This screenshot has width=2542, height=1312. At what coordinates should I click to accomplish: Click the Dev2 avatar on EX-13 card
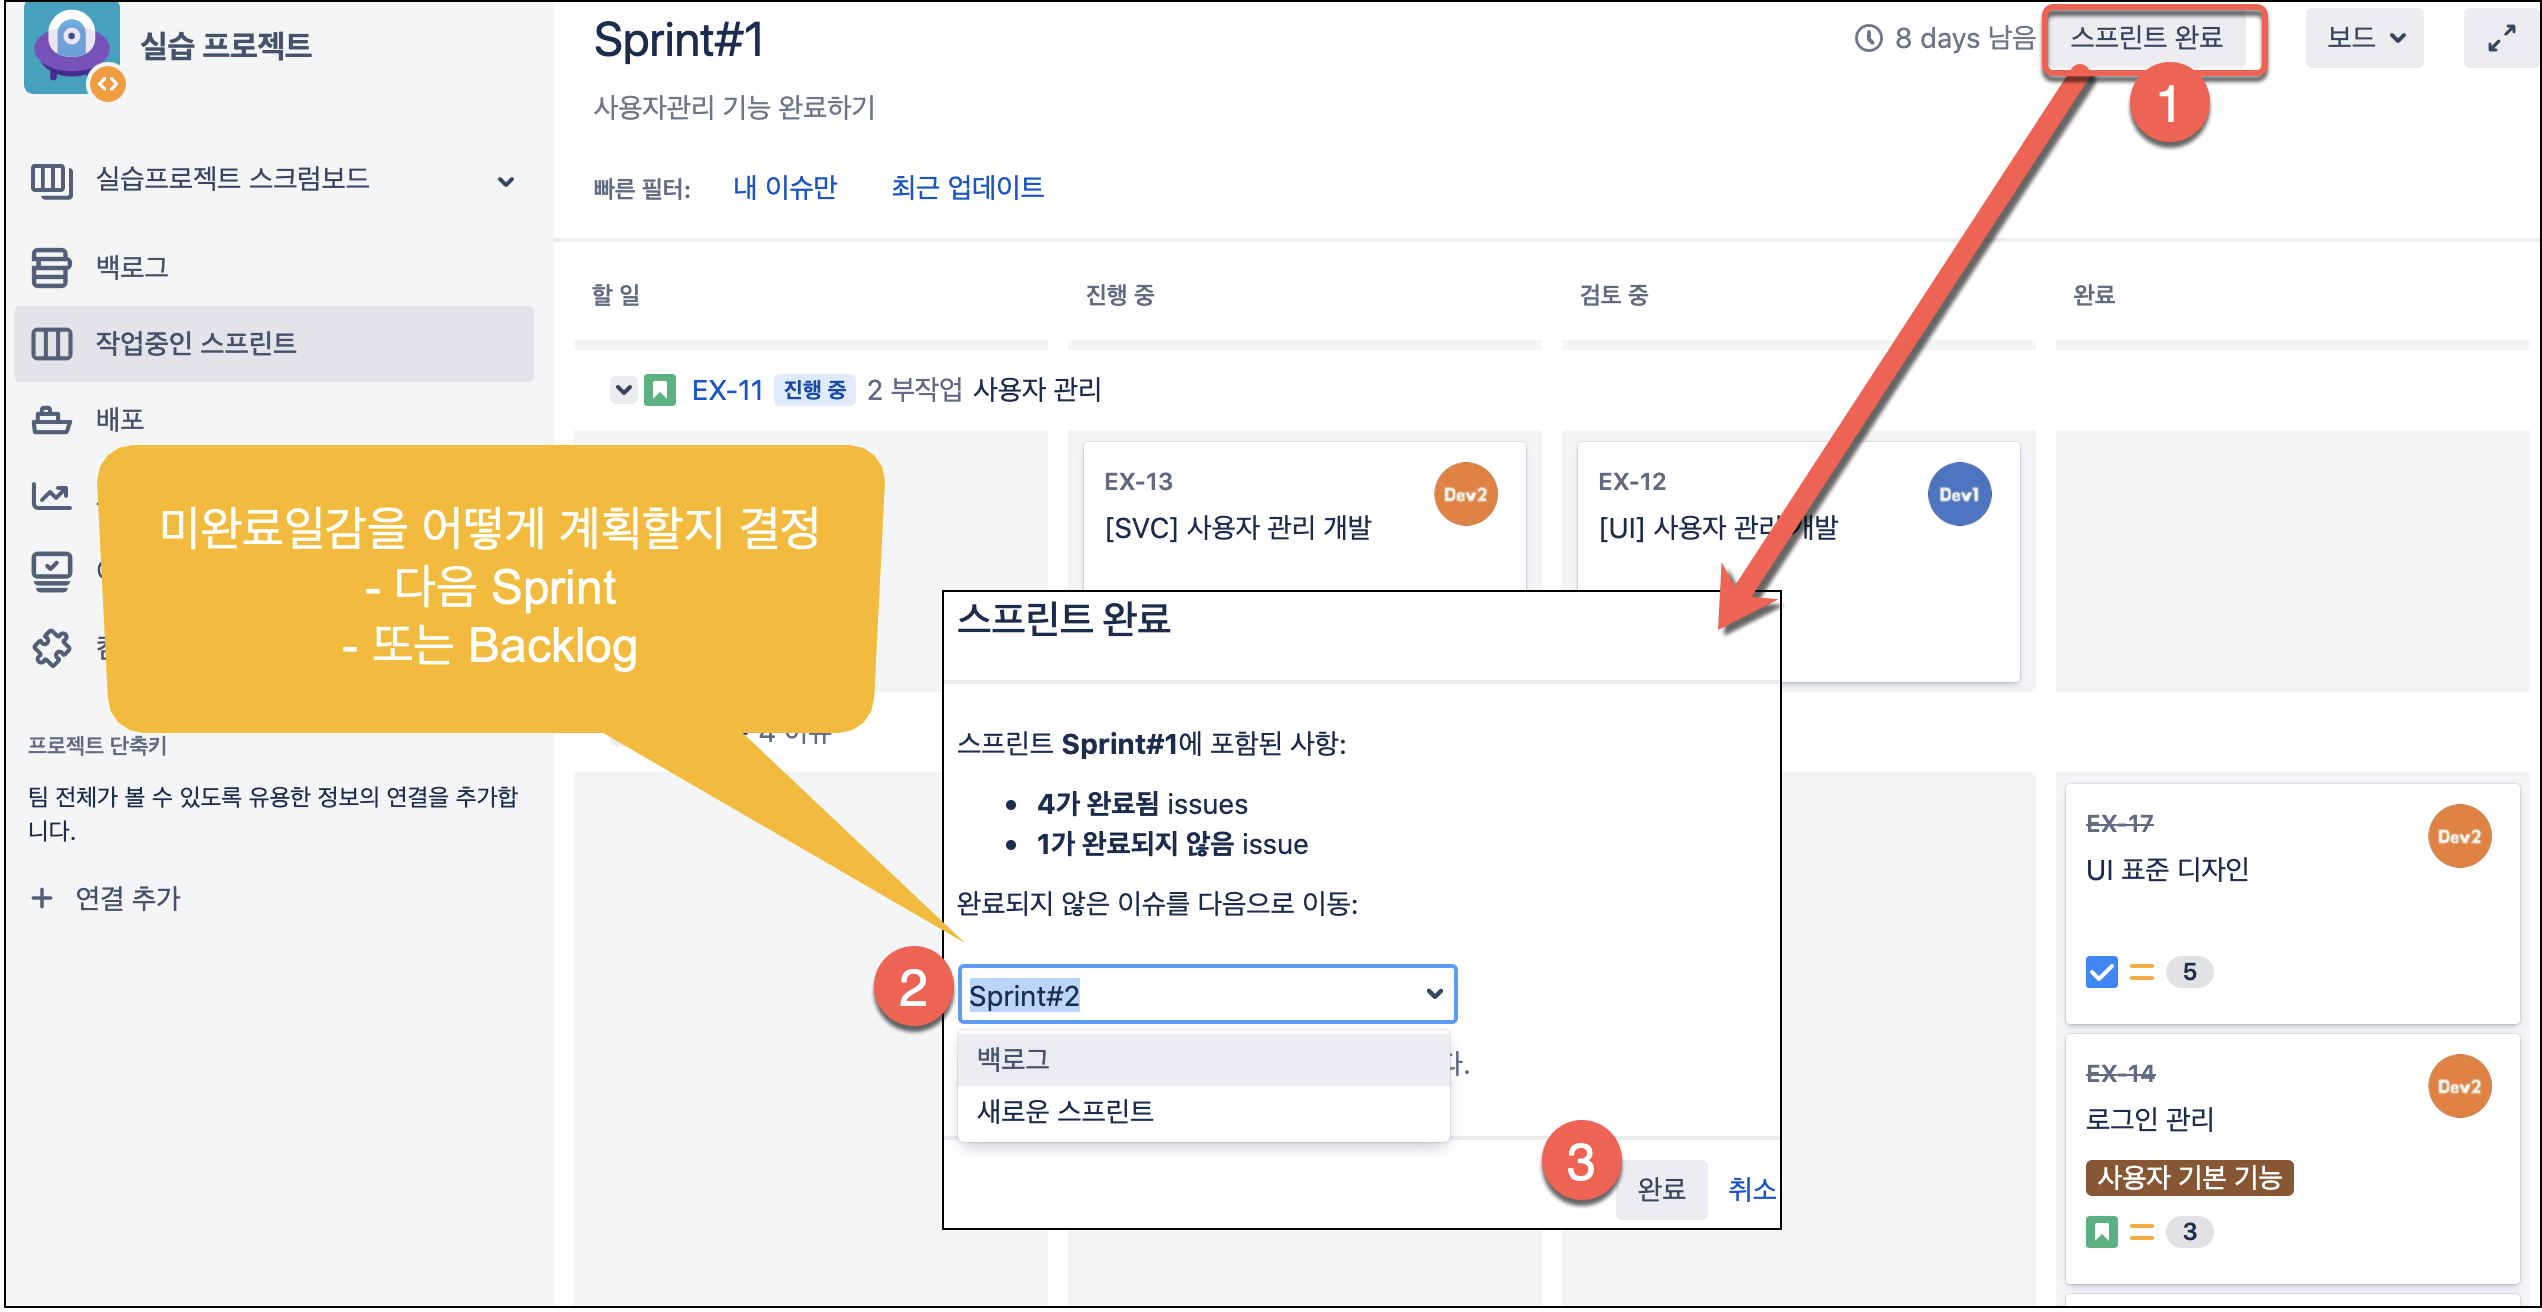coord(1465,494)
